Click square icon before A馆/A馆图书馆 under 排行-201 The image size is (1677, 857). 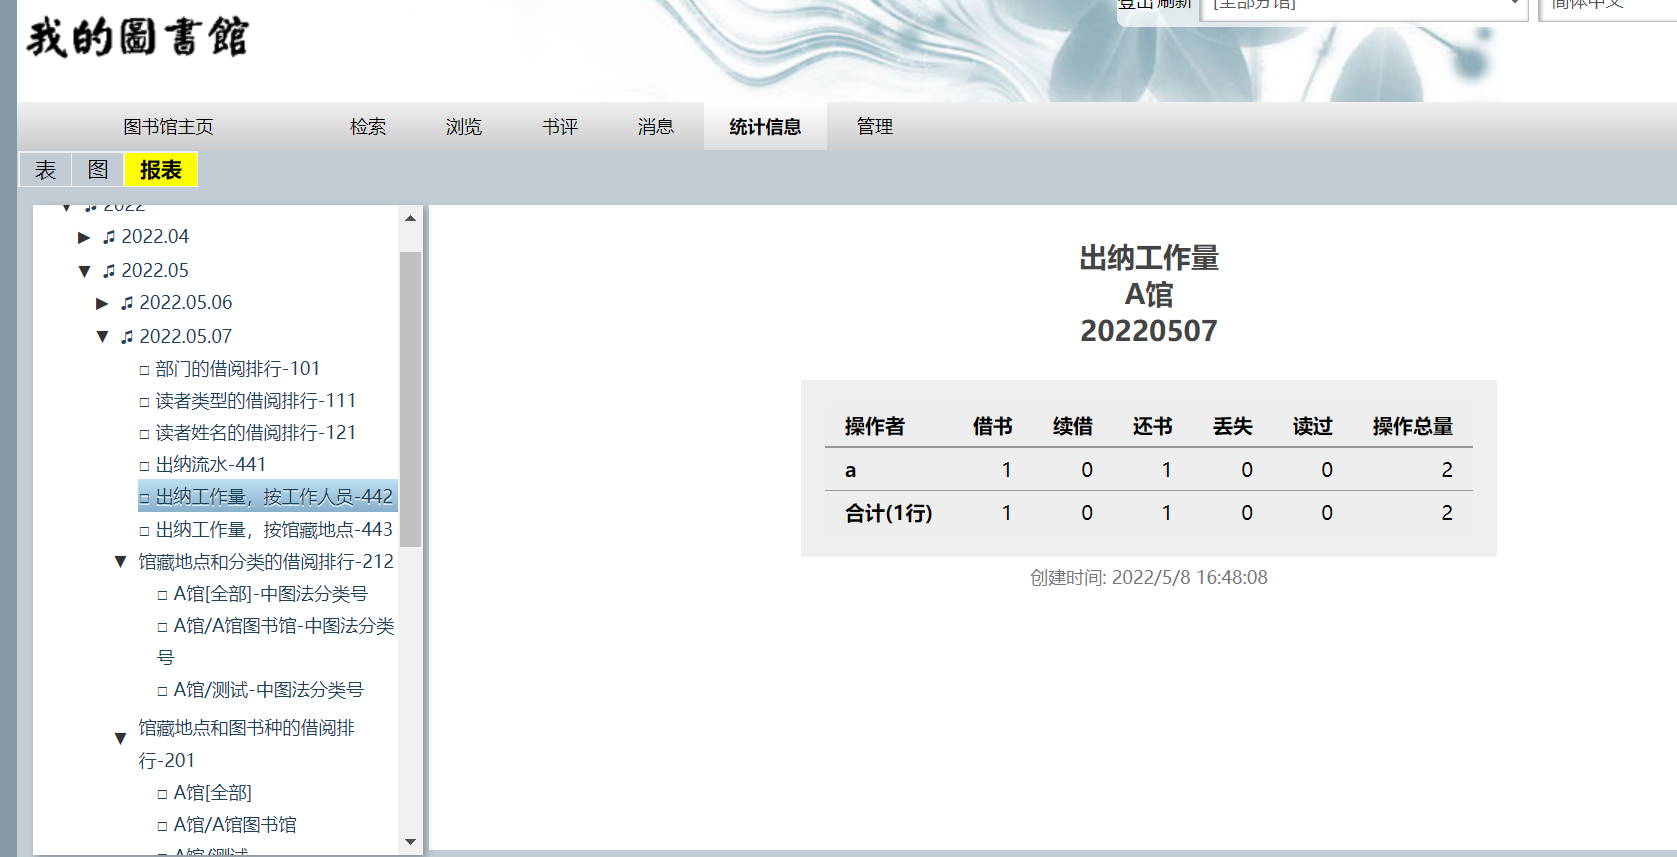(162, 826)
